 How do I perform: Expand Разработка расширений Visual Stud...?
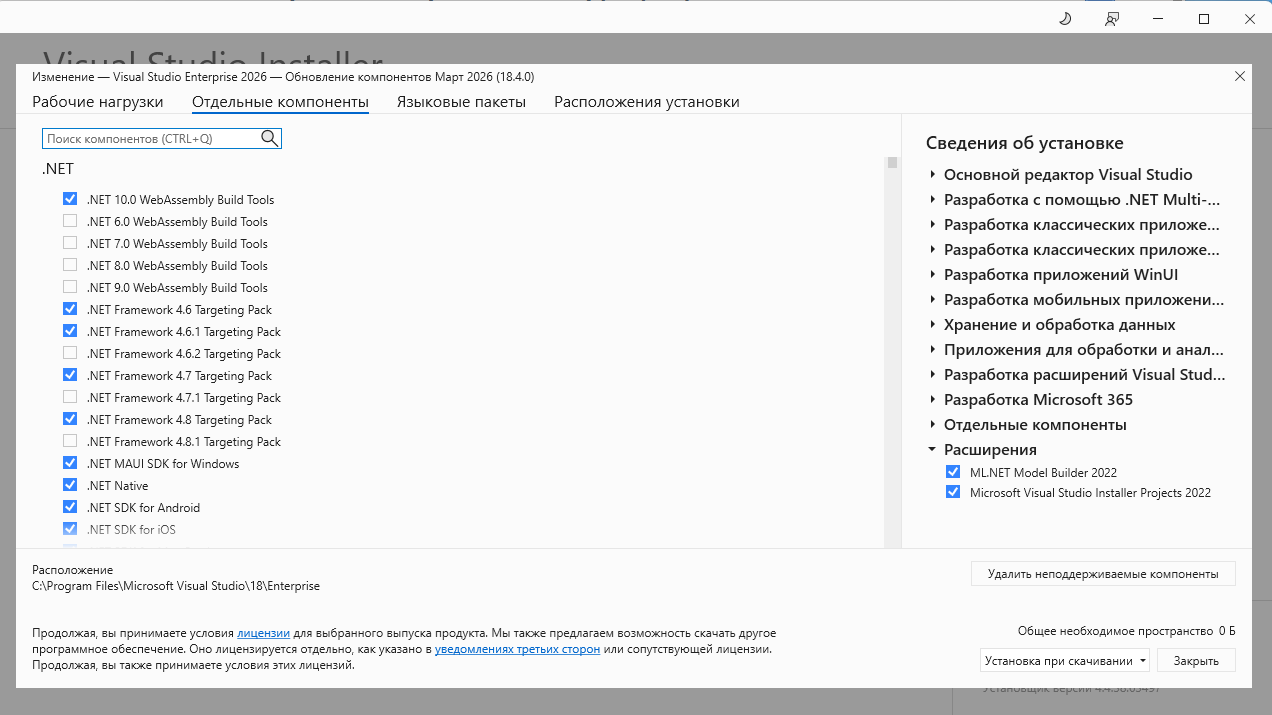tap(932, 374)
